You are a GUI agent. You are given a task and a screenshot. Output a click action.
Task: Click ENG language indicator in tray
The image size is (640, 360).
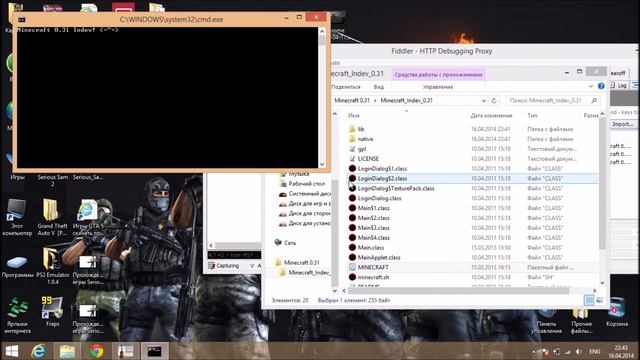595,351
